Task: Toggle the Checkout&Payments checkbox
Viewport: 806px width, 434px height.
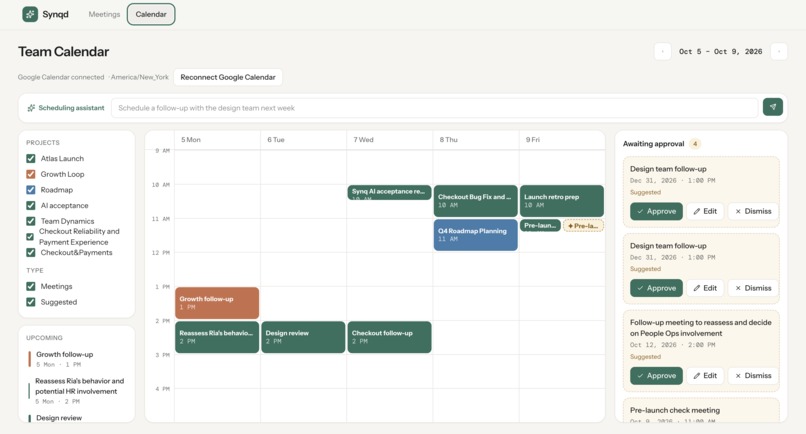Action: [x=31, y=252]
